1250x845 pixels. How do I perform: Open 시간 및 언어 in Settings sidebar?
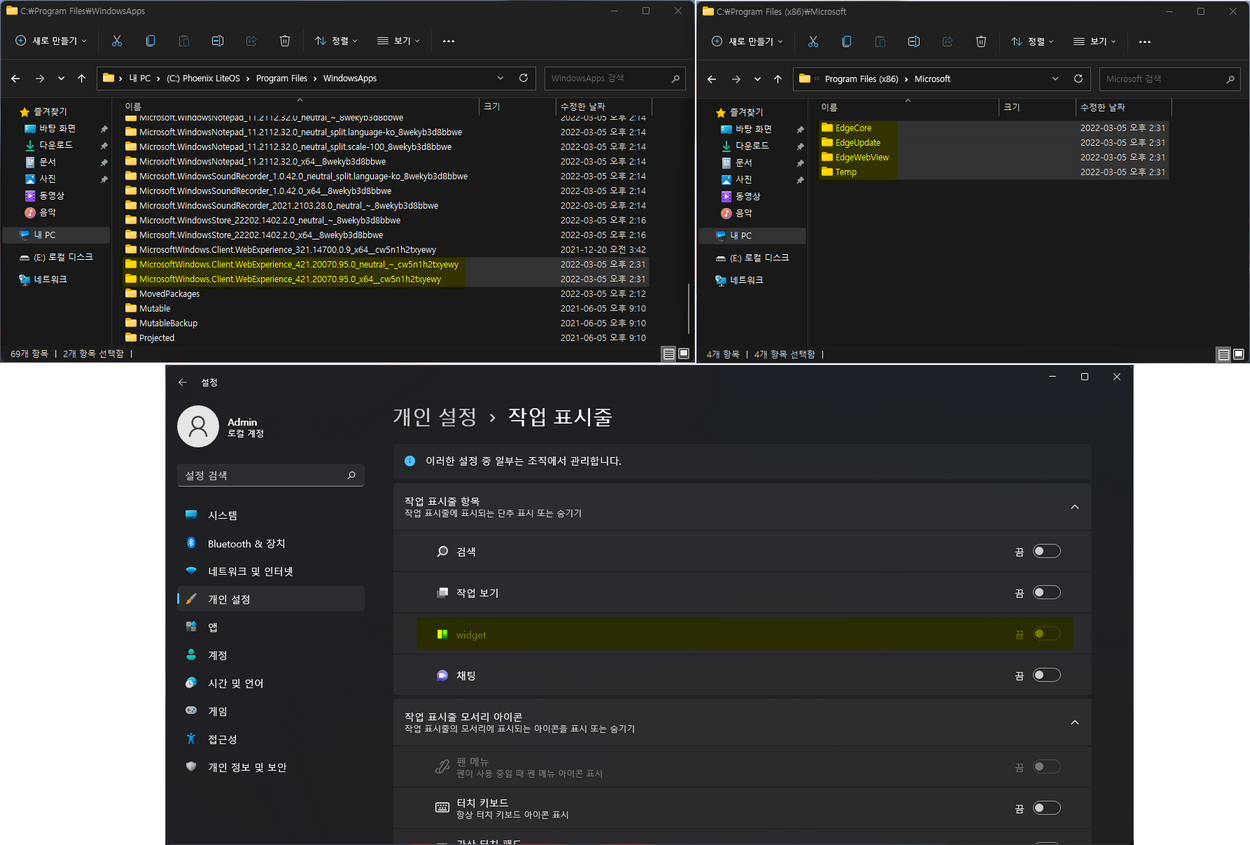pyautogui.click(x=270, y=683)
